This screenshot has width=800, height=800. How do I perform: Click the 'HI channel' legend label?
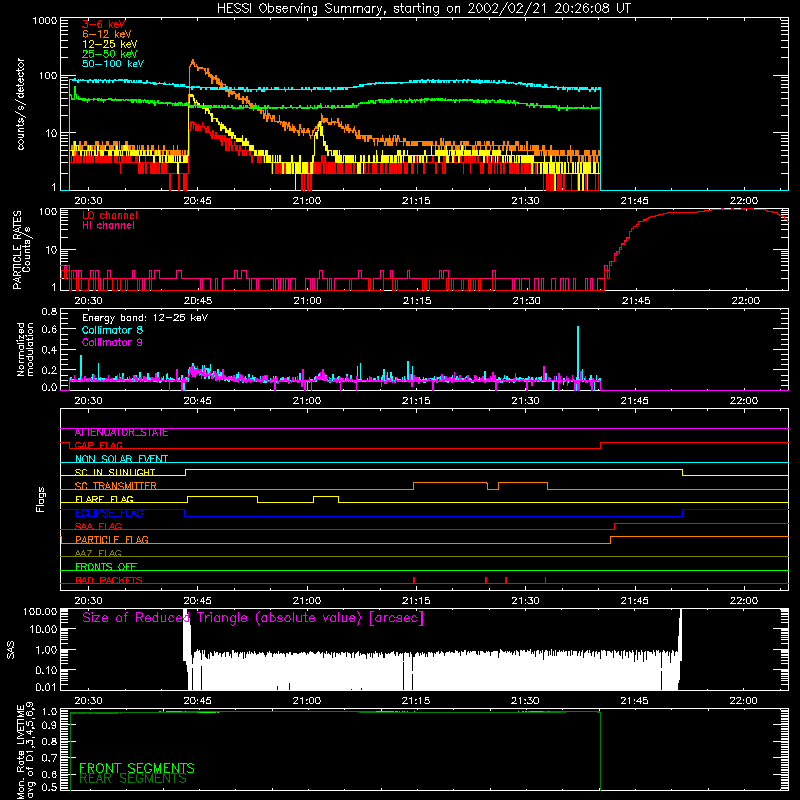click(109, 226)
